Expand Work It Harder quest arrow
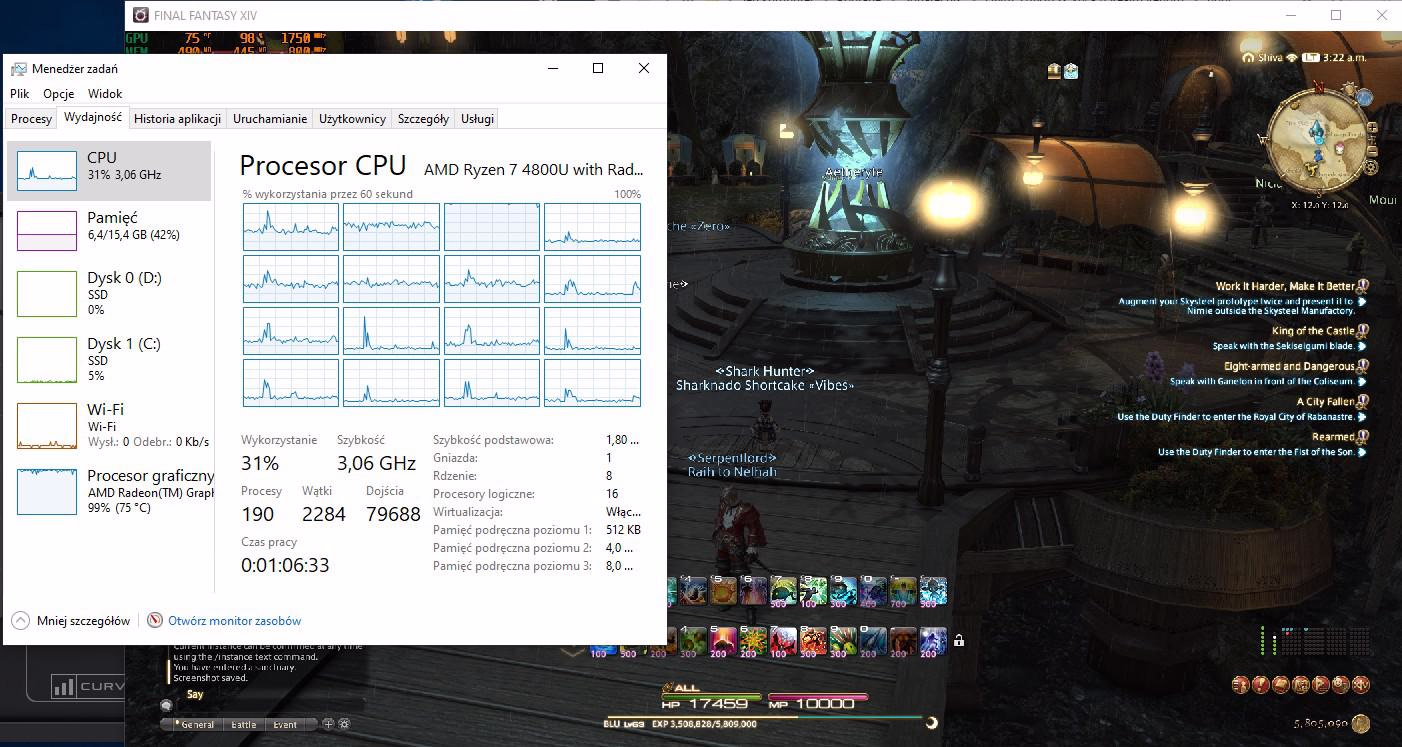 pyautogui.click(x=1362, y=300)
